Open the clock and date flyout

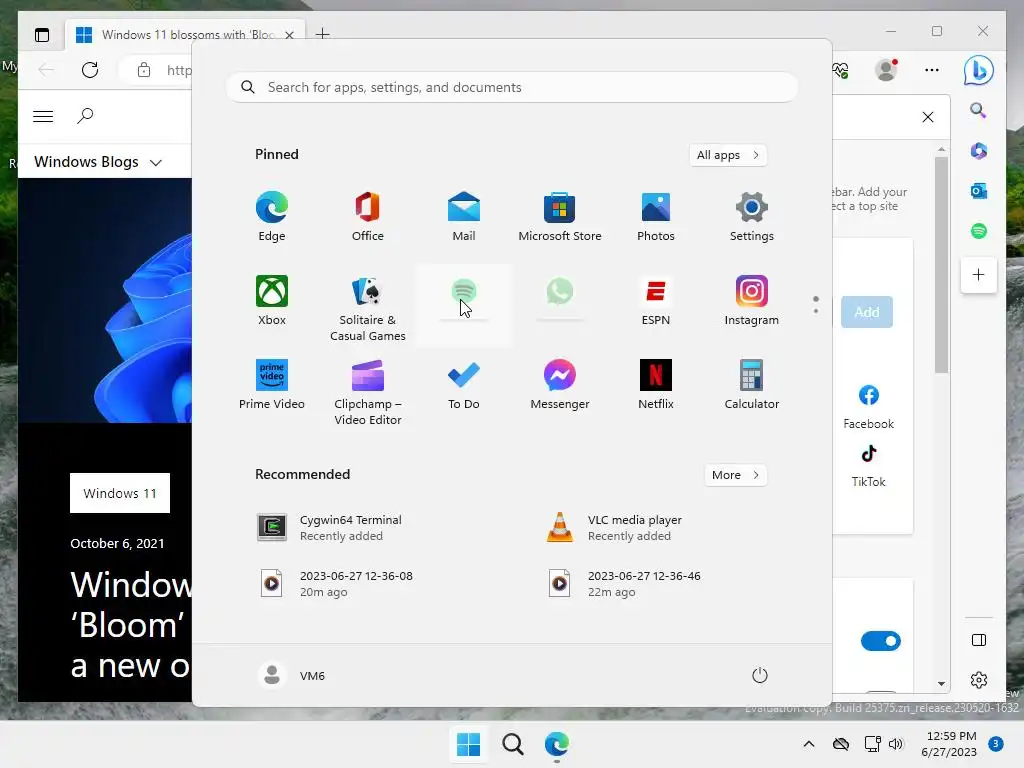pyautogui.click(x=949, y=744)
